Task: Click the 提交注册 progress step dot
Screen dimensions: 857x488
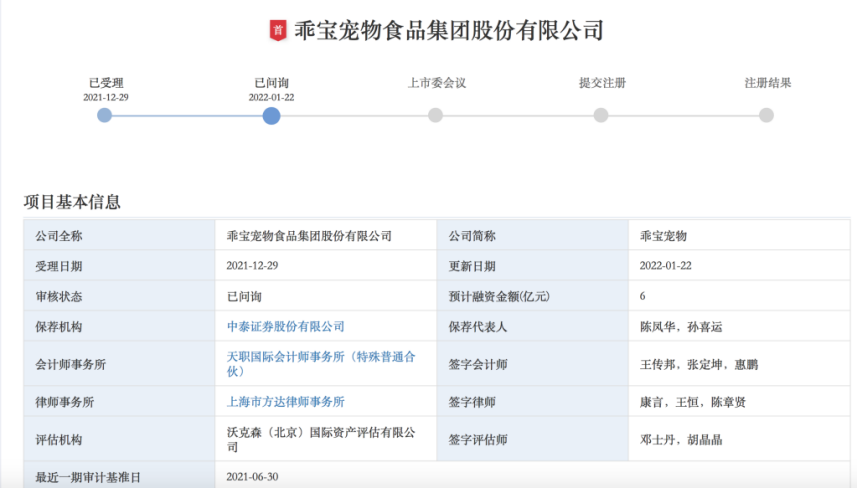Action: click(x=601, y=115)
